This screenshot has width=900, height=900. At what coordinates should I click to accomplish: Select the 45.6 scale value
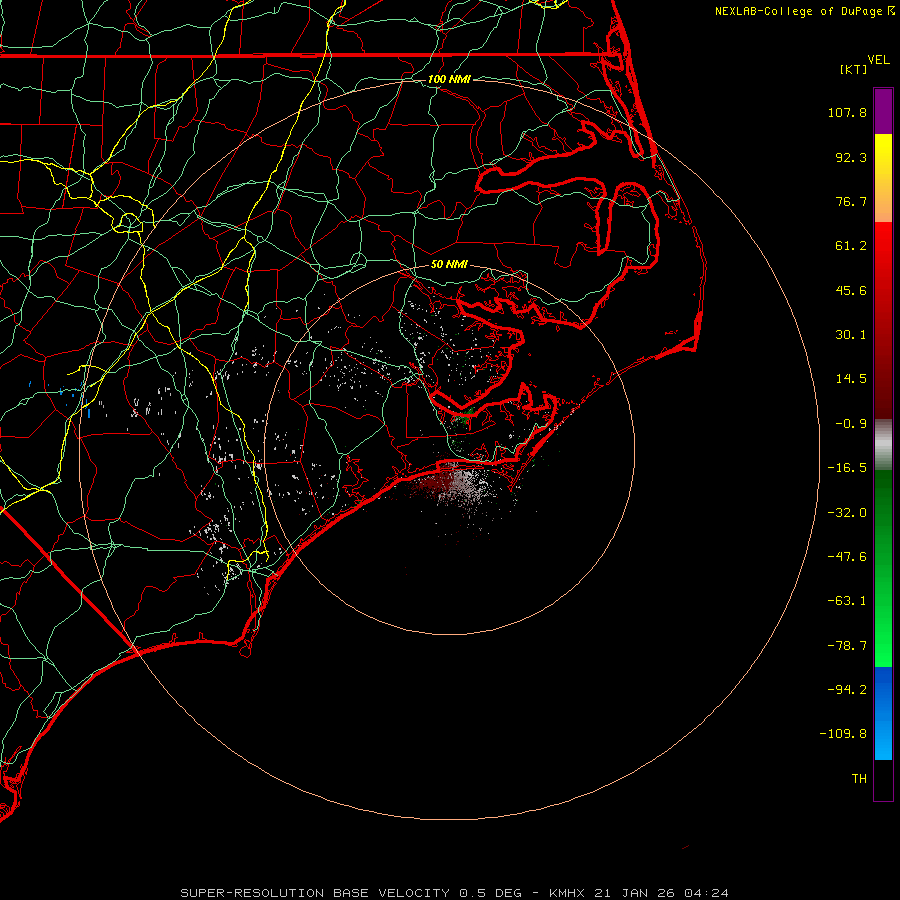pos(851,290)
